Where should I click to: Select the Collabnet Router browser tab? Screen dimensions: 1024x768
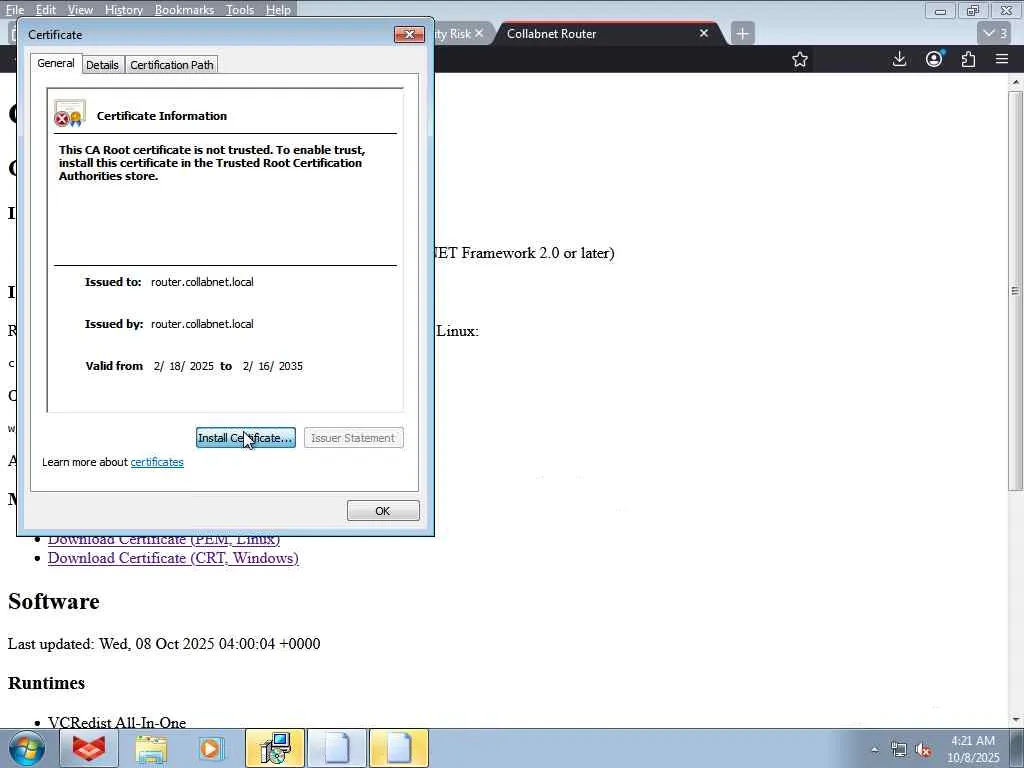[601, 33]
